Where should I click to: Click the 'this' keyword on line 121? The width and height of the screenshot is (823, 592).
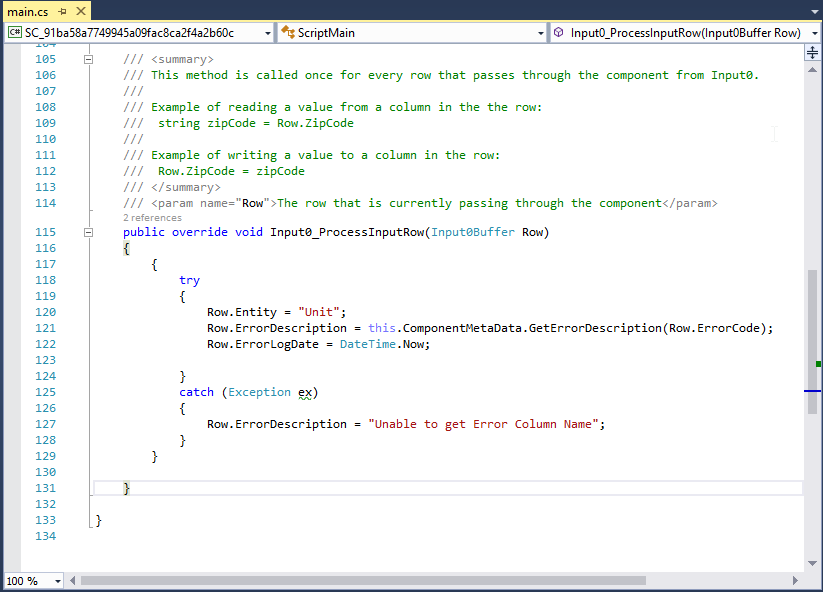pyautogui.click(x=382, y=328)
